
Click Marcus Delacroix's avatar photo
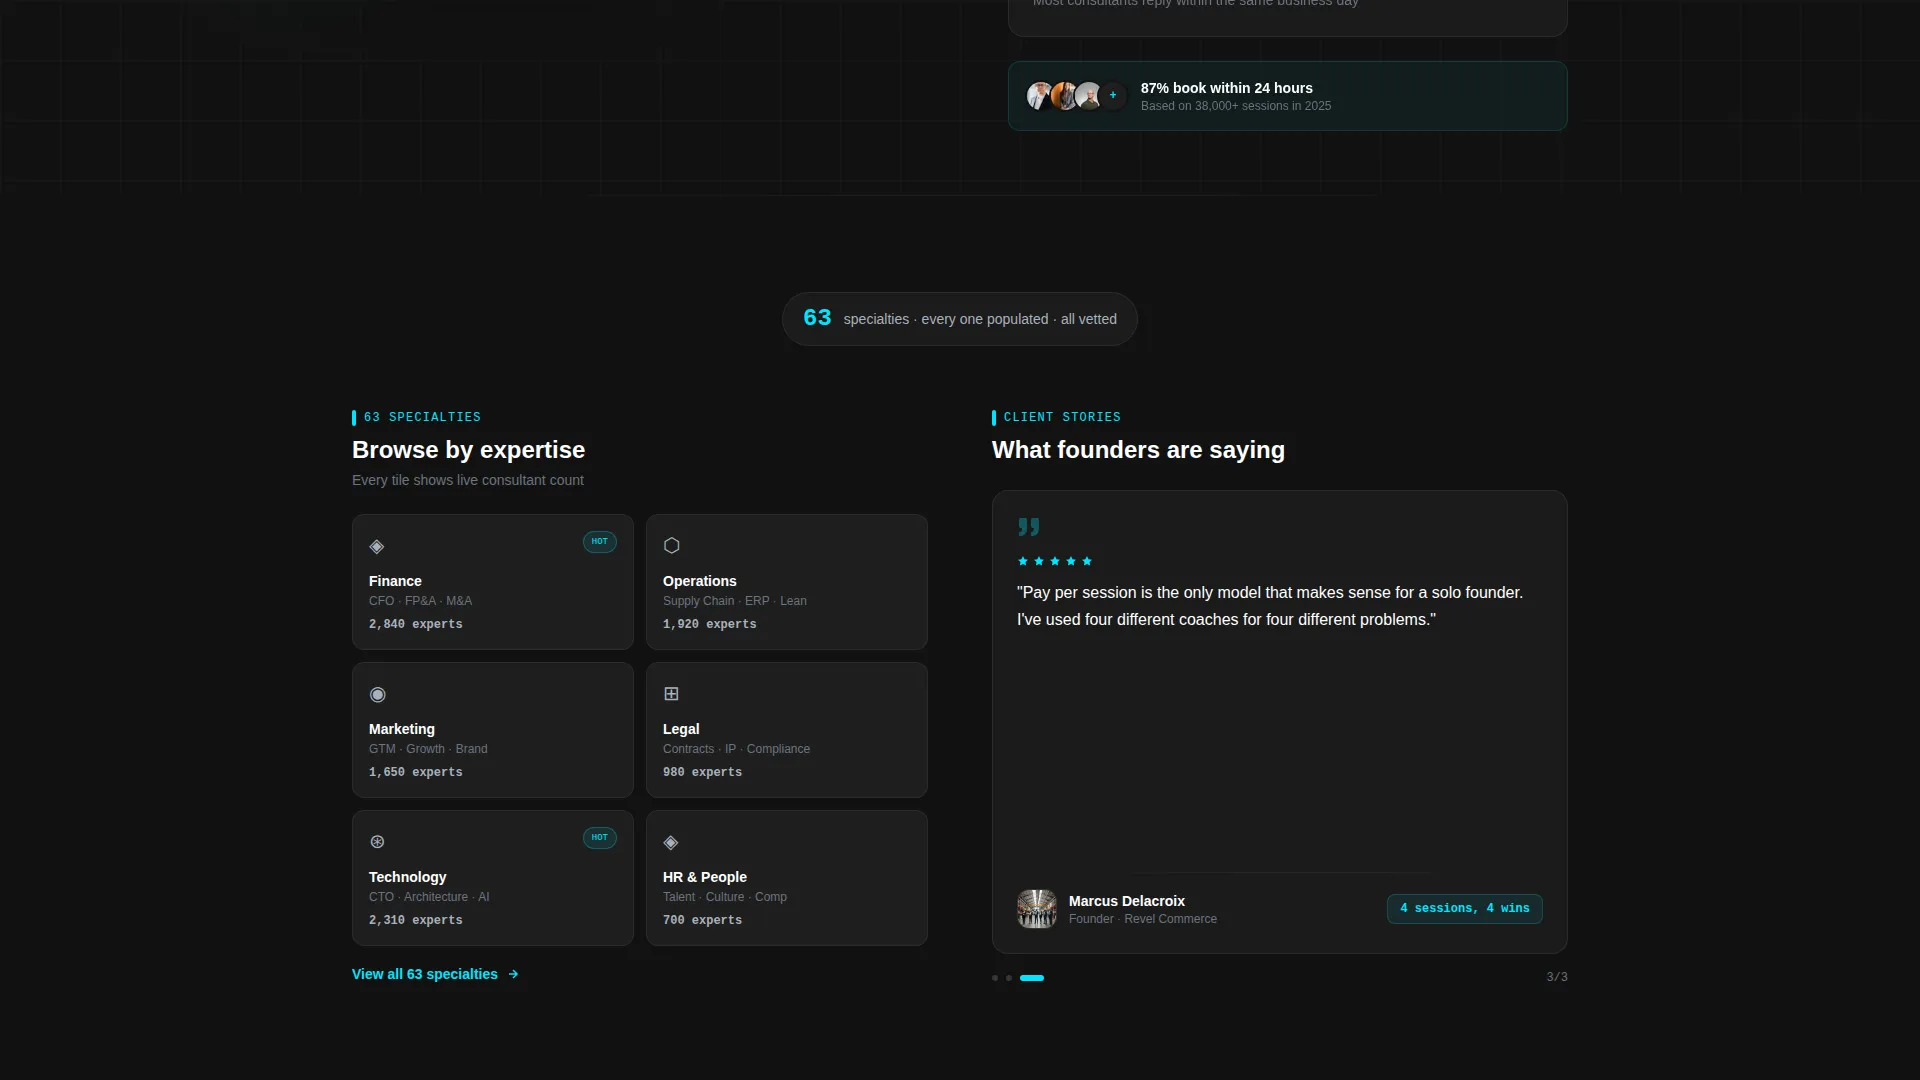pos(1037,909)
